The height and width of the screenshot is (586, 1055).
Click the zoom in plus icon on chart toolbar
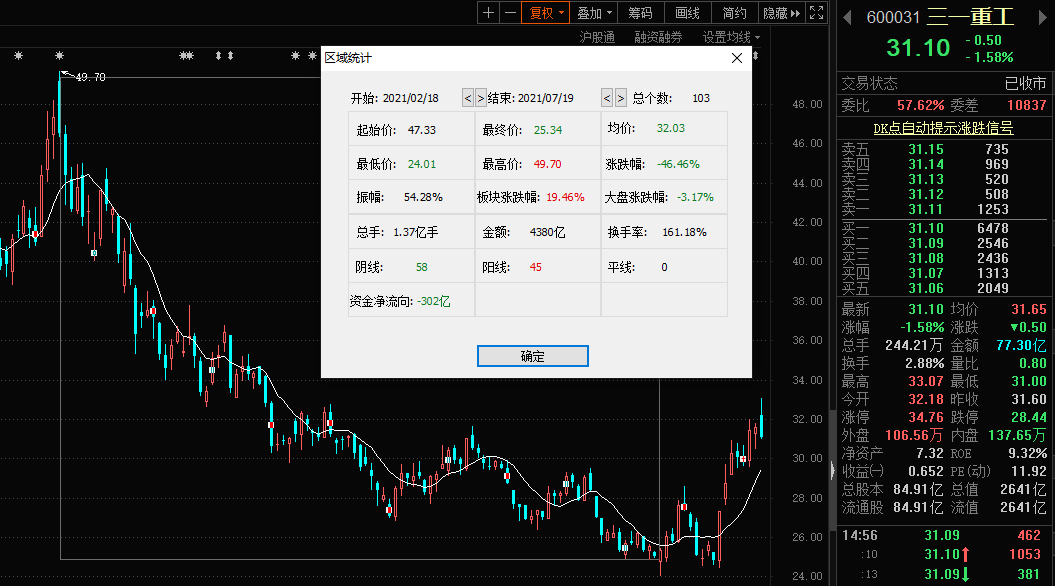tap(489, 12)
